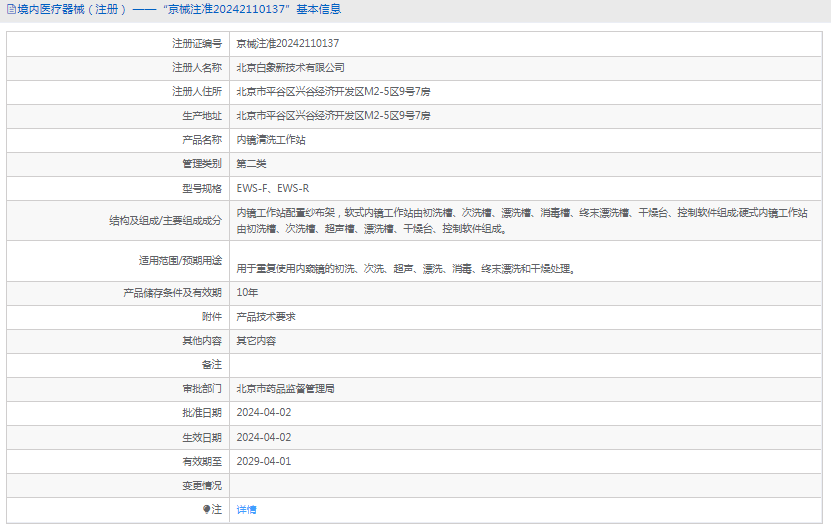Select the registration number 京械注准20242110137 value

(288, 43)
